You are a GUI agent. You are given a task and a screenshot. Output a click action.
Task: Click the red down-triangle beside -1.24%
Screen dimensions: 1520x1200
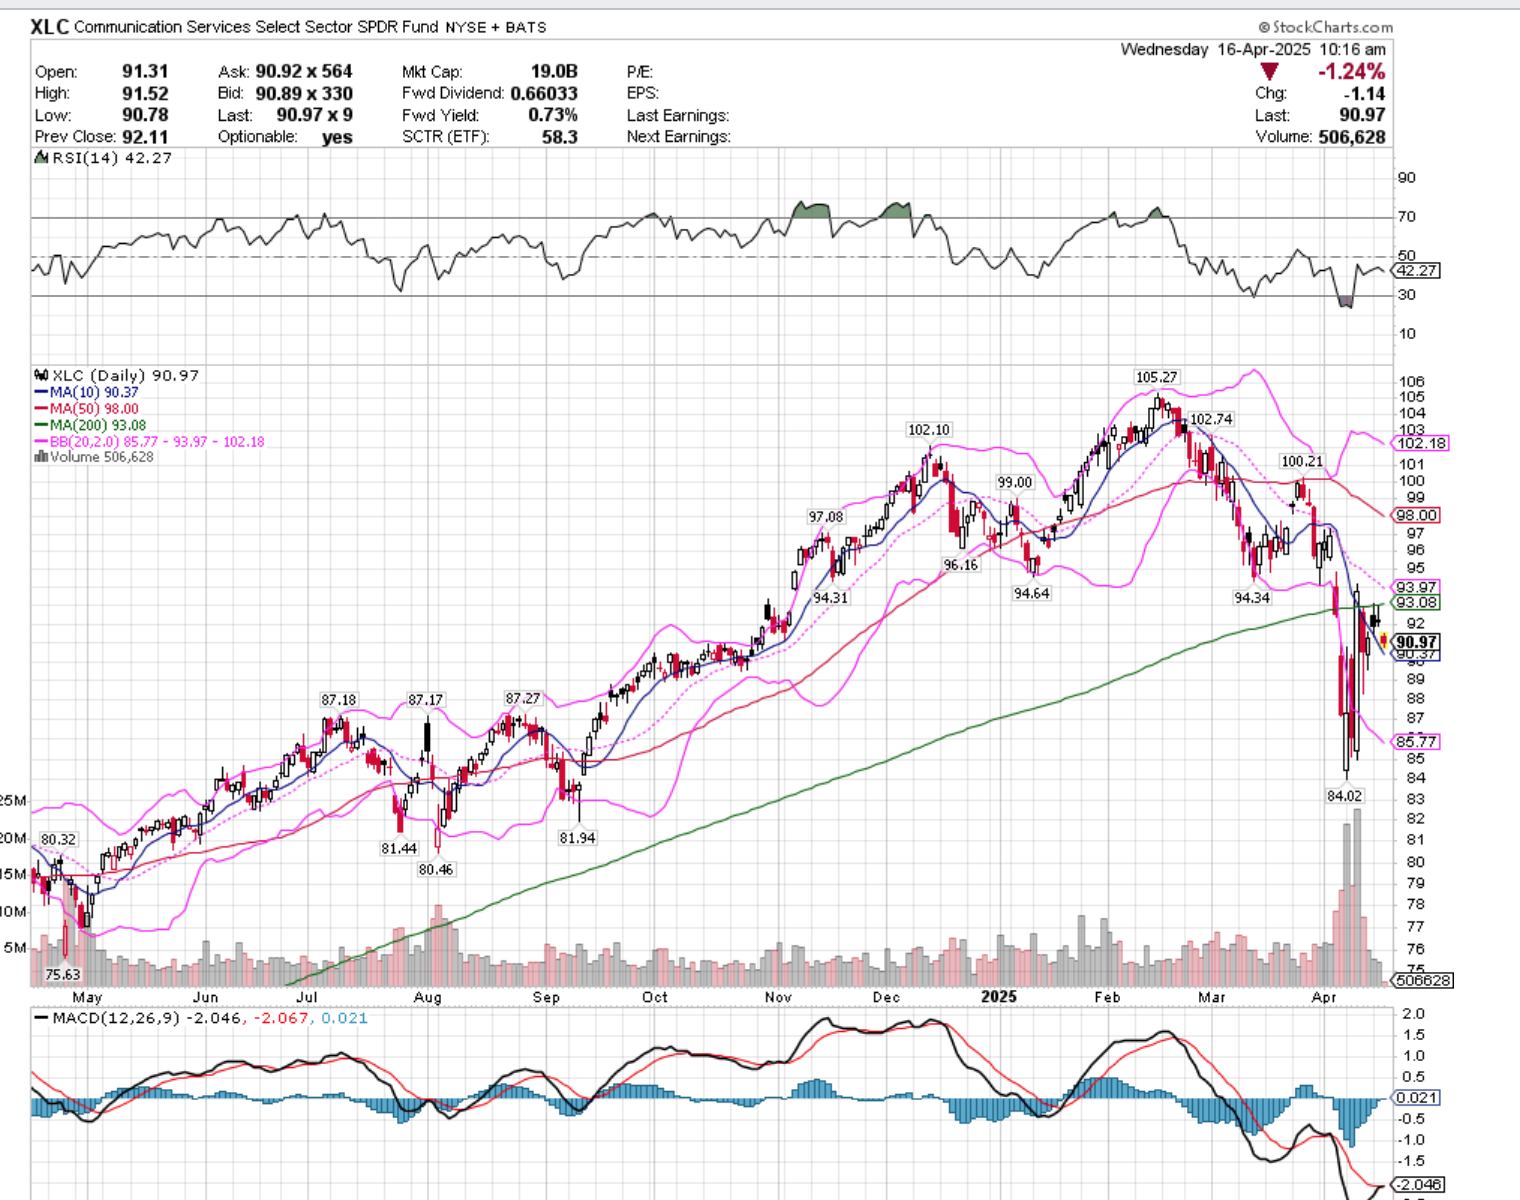(x=1269, y=72)
